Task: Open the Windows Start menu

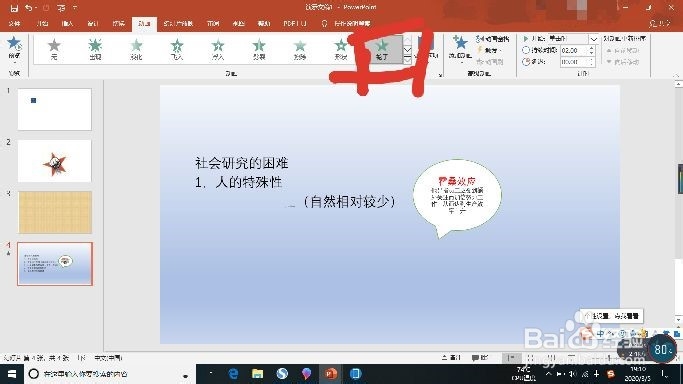Action: (12, 374)
